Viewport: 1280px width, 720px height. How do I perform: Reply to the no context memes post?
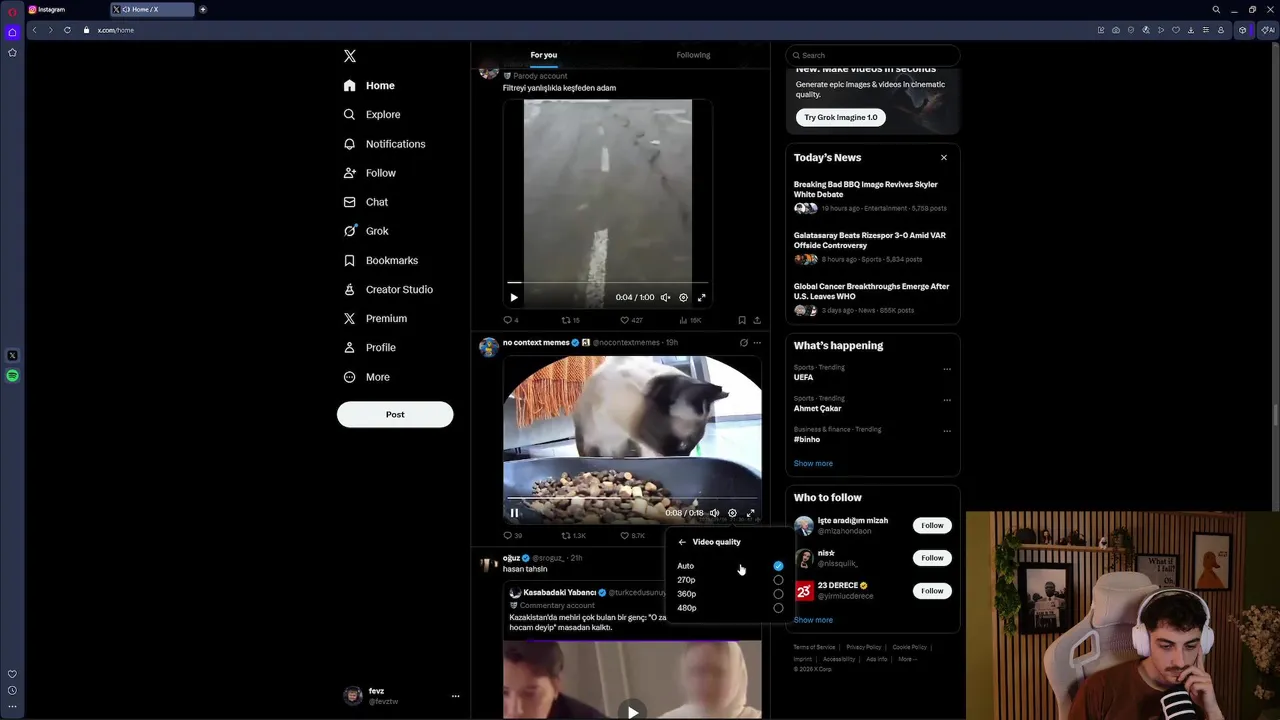coord(512,536)
